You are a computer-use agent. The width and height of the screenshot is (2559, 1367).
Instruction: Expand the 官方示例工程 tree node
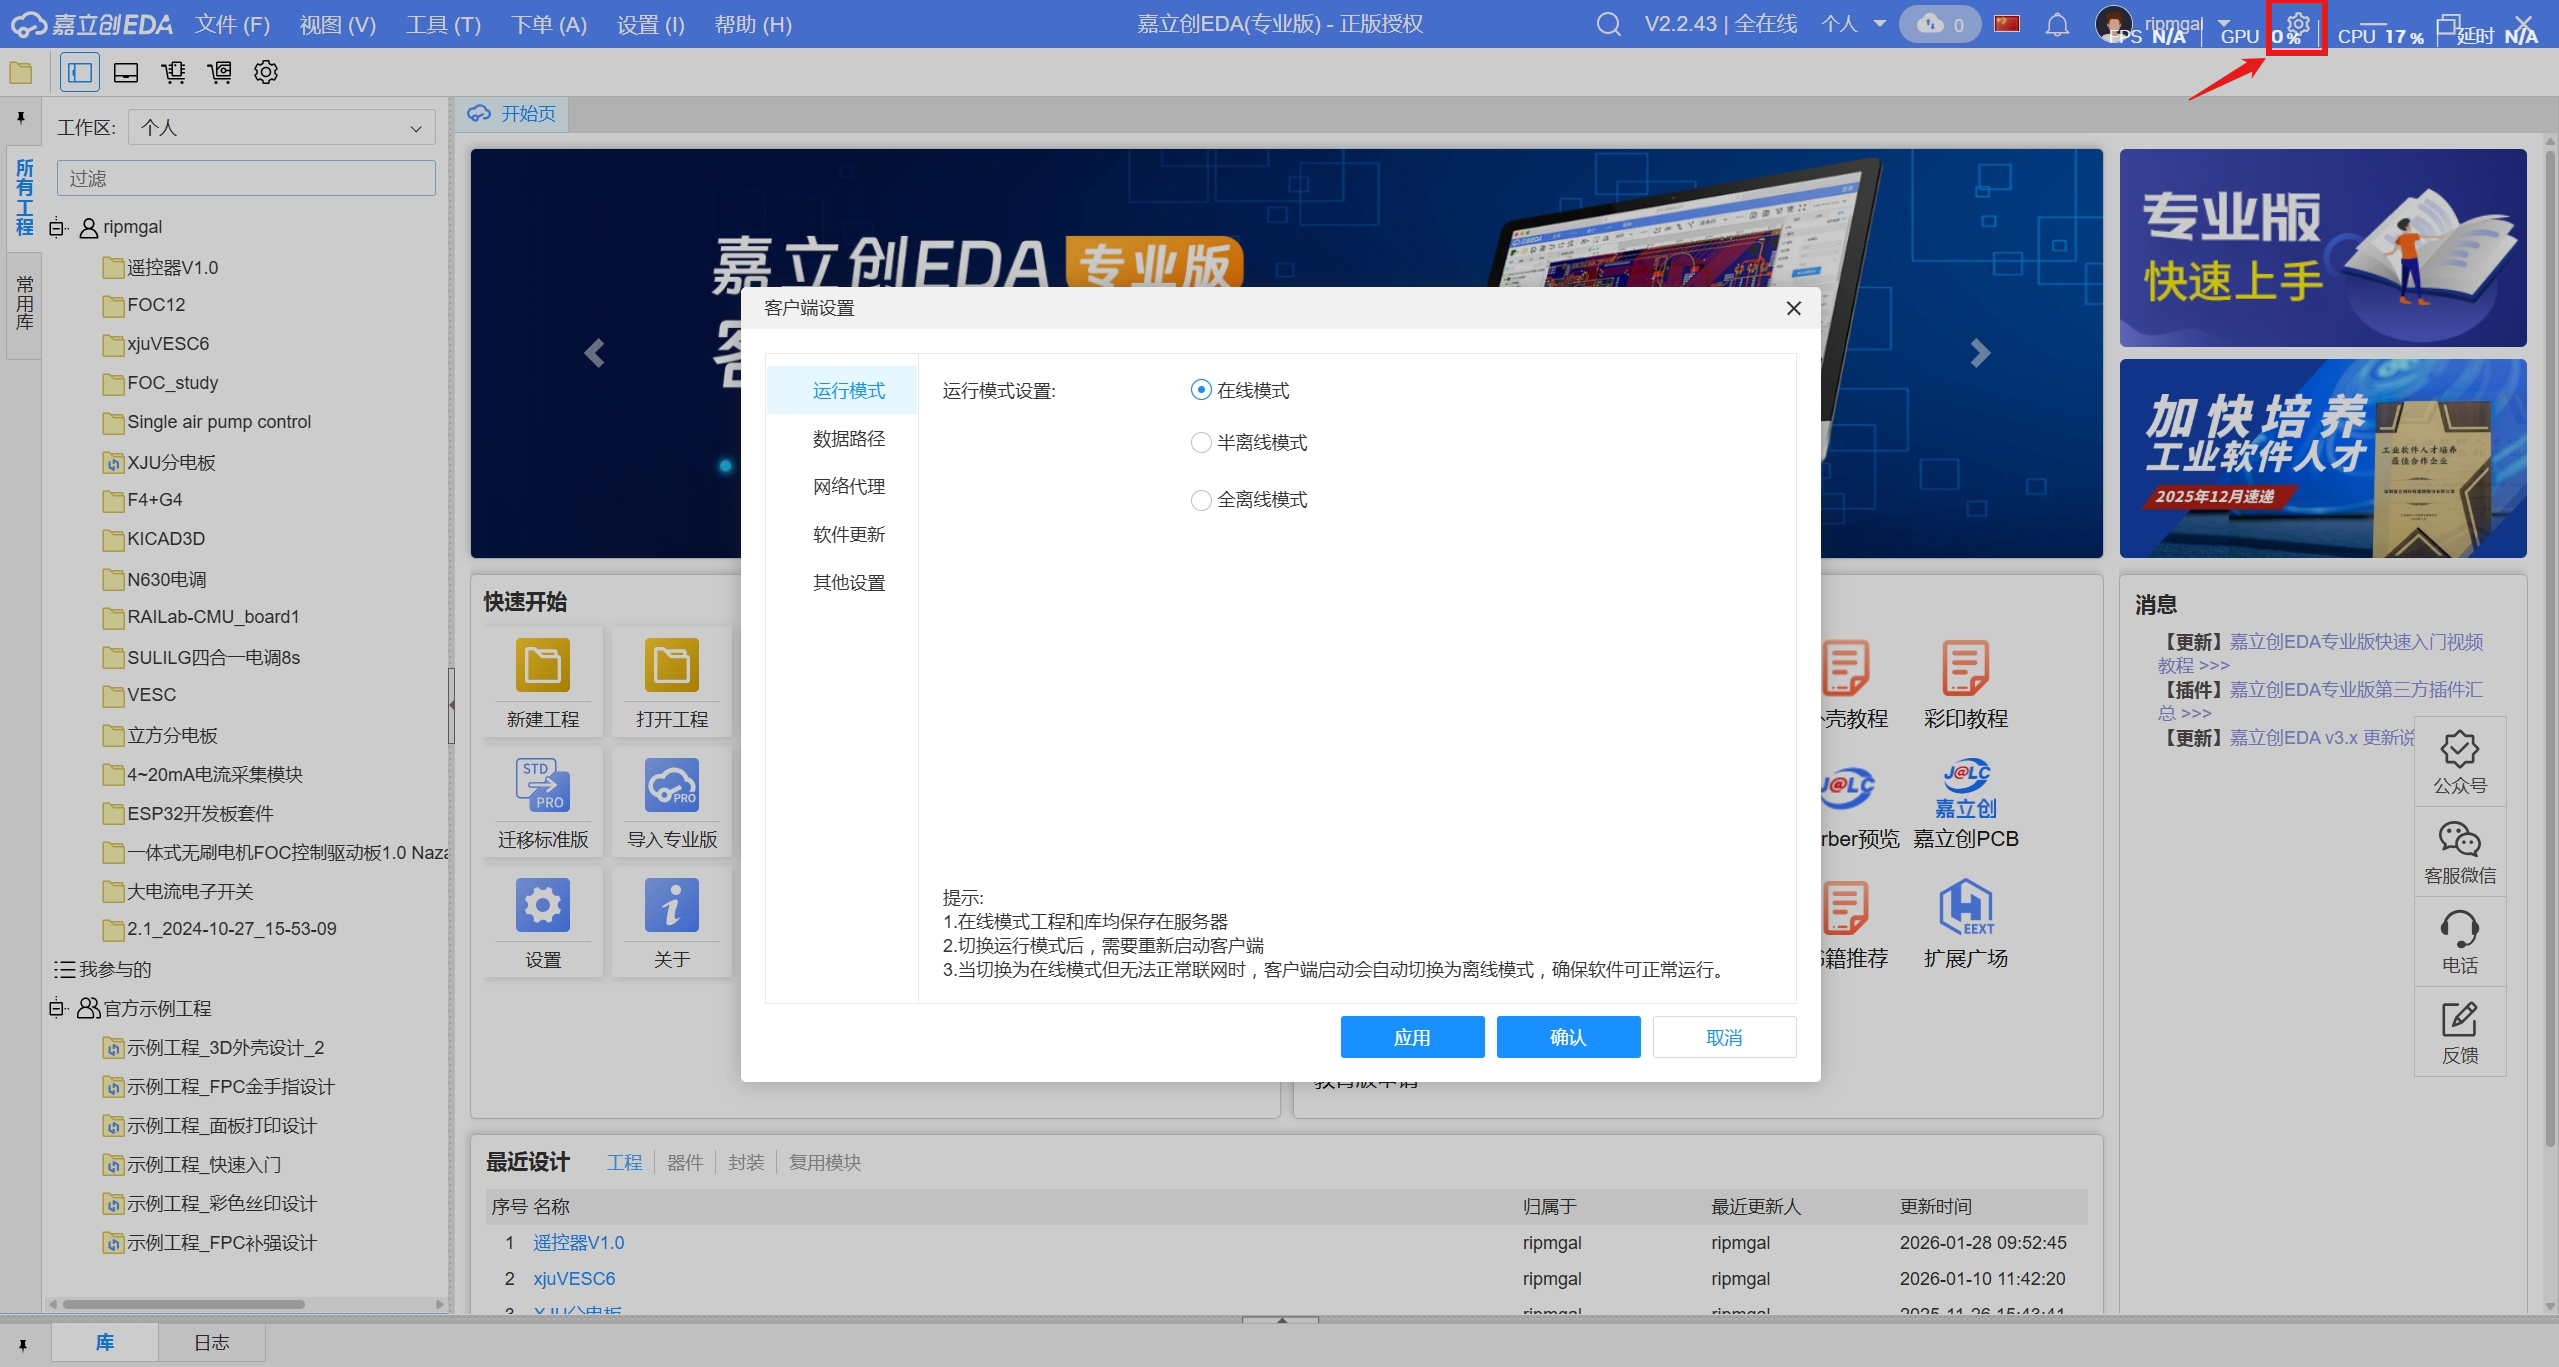coord(57,1008)
